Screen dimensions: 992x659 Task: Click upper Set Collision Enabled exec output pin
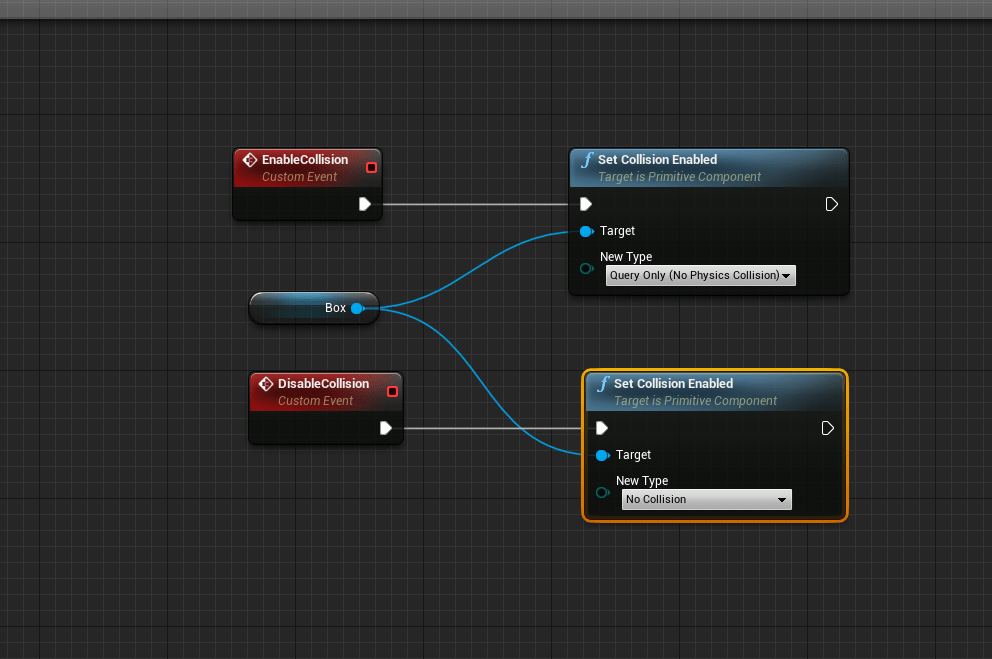tap(831, 204)
